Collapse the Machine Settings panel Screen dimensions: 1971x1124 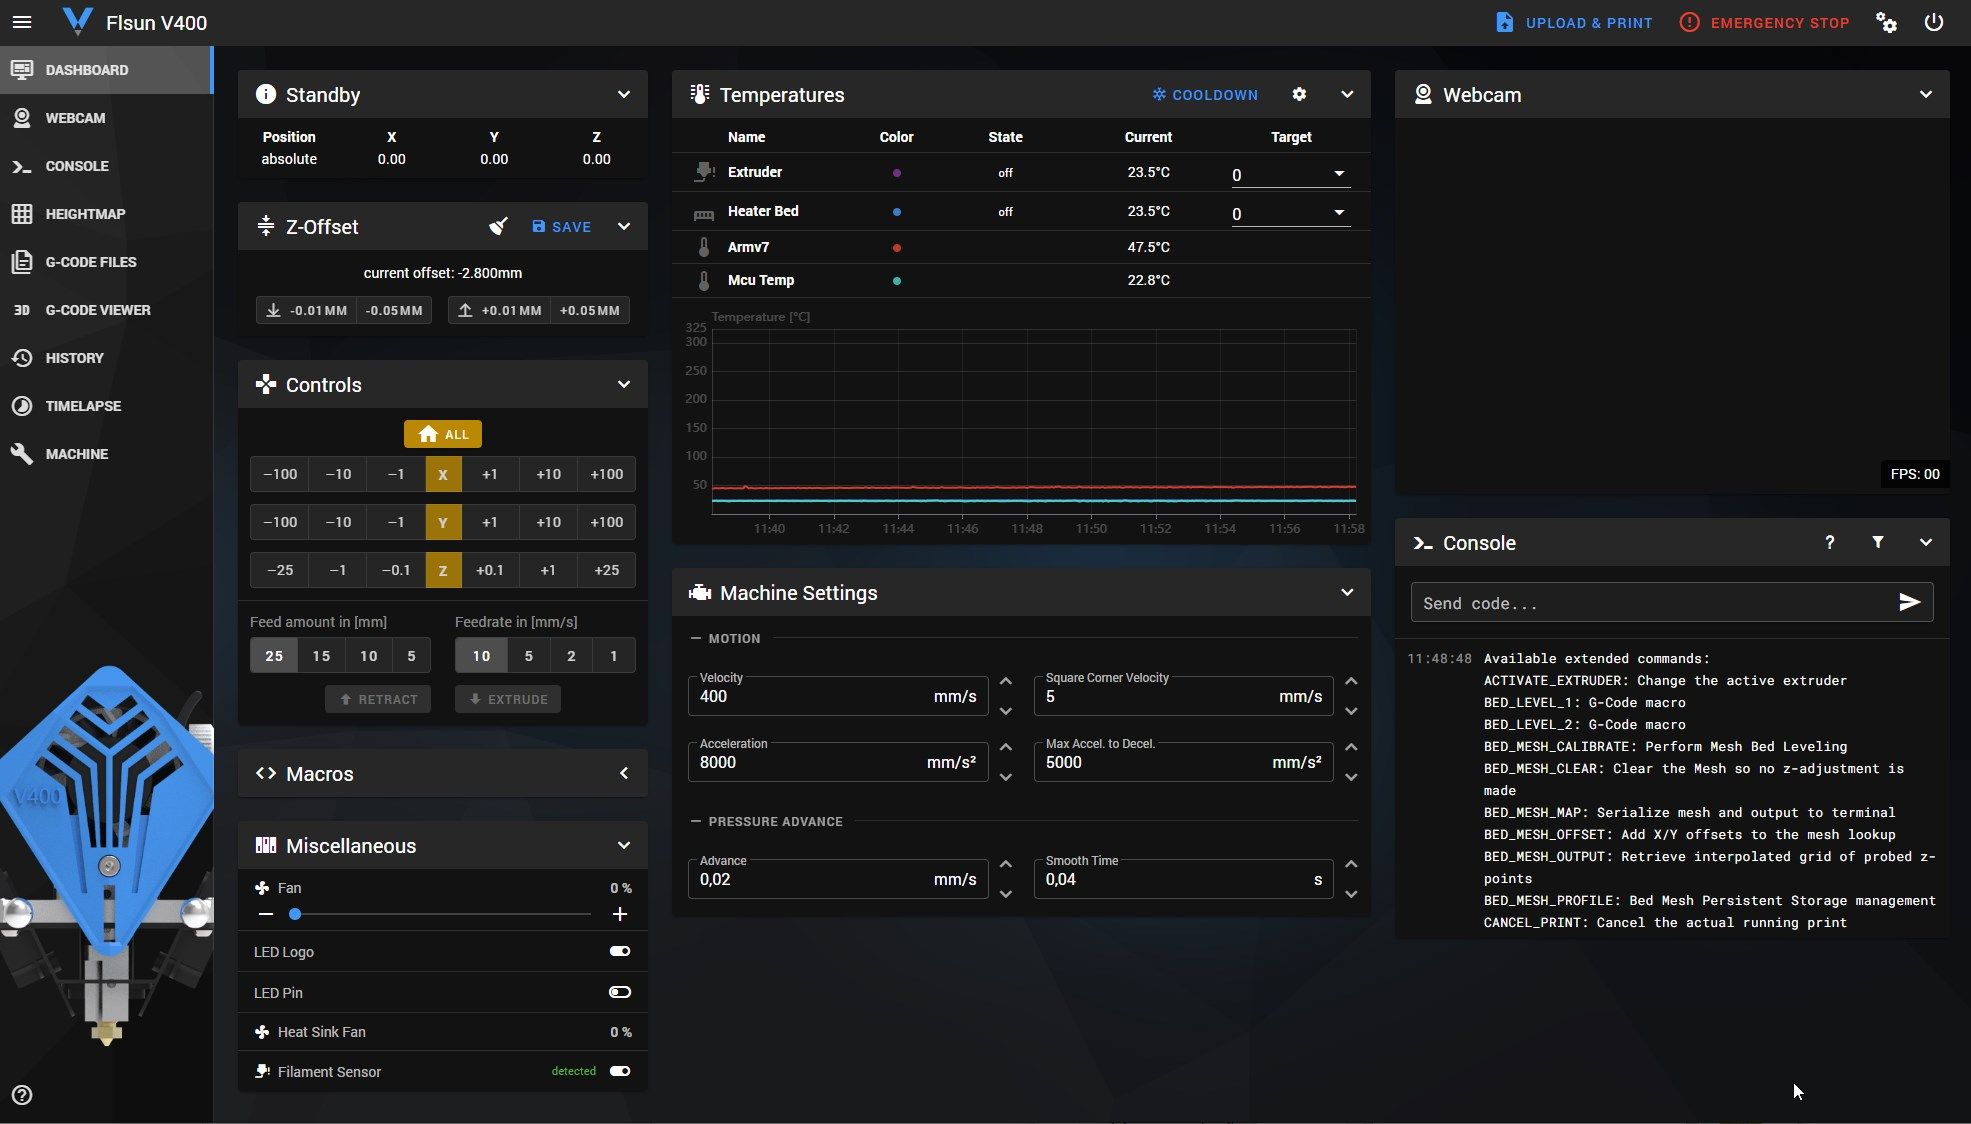click(1347, 592)
